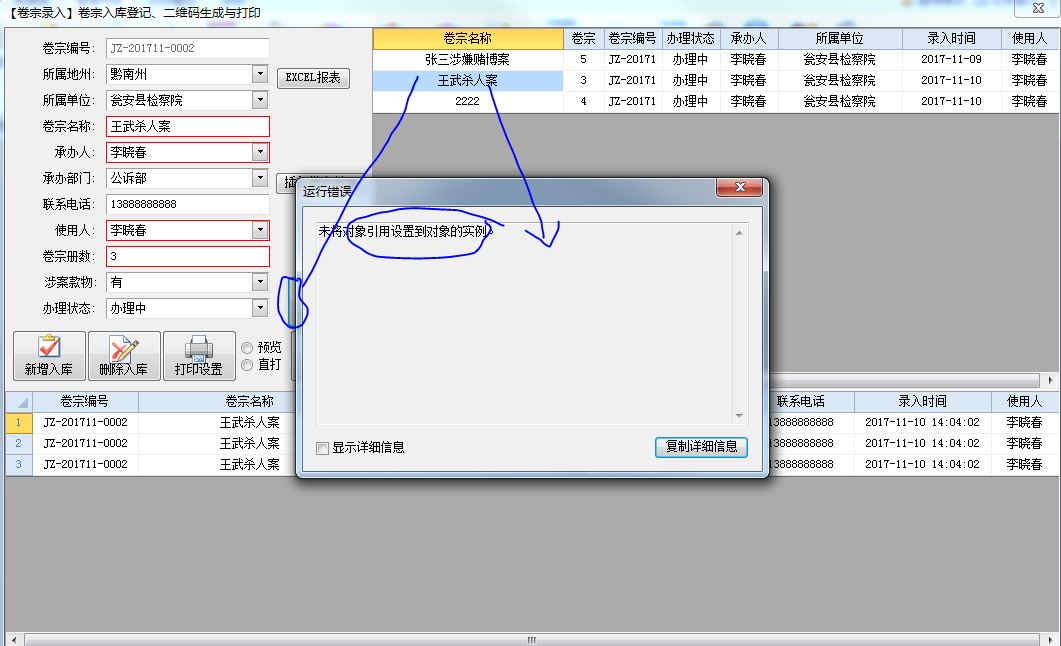Click the 卷宗名称 column header in top table

pyautogui.click(x=467, y=38)
